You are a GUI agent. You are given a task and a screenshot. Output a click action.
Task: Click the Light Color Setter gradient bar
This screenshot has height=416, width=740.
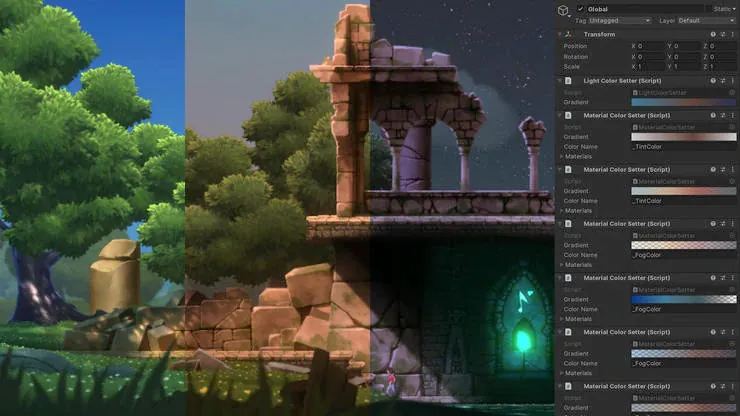[683, 102]
